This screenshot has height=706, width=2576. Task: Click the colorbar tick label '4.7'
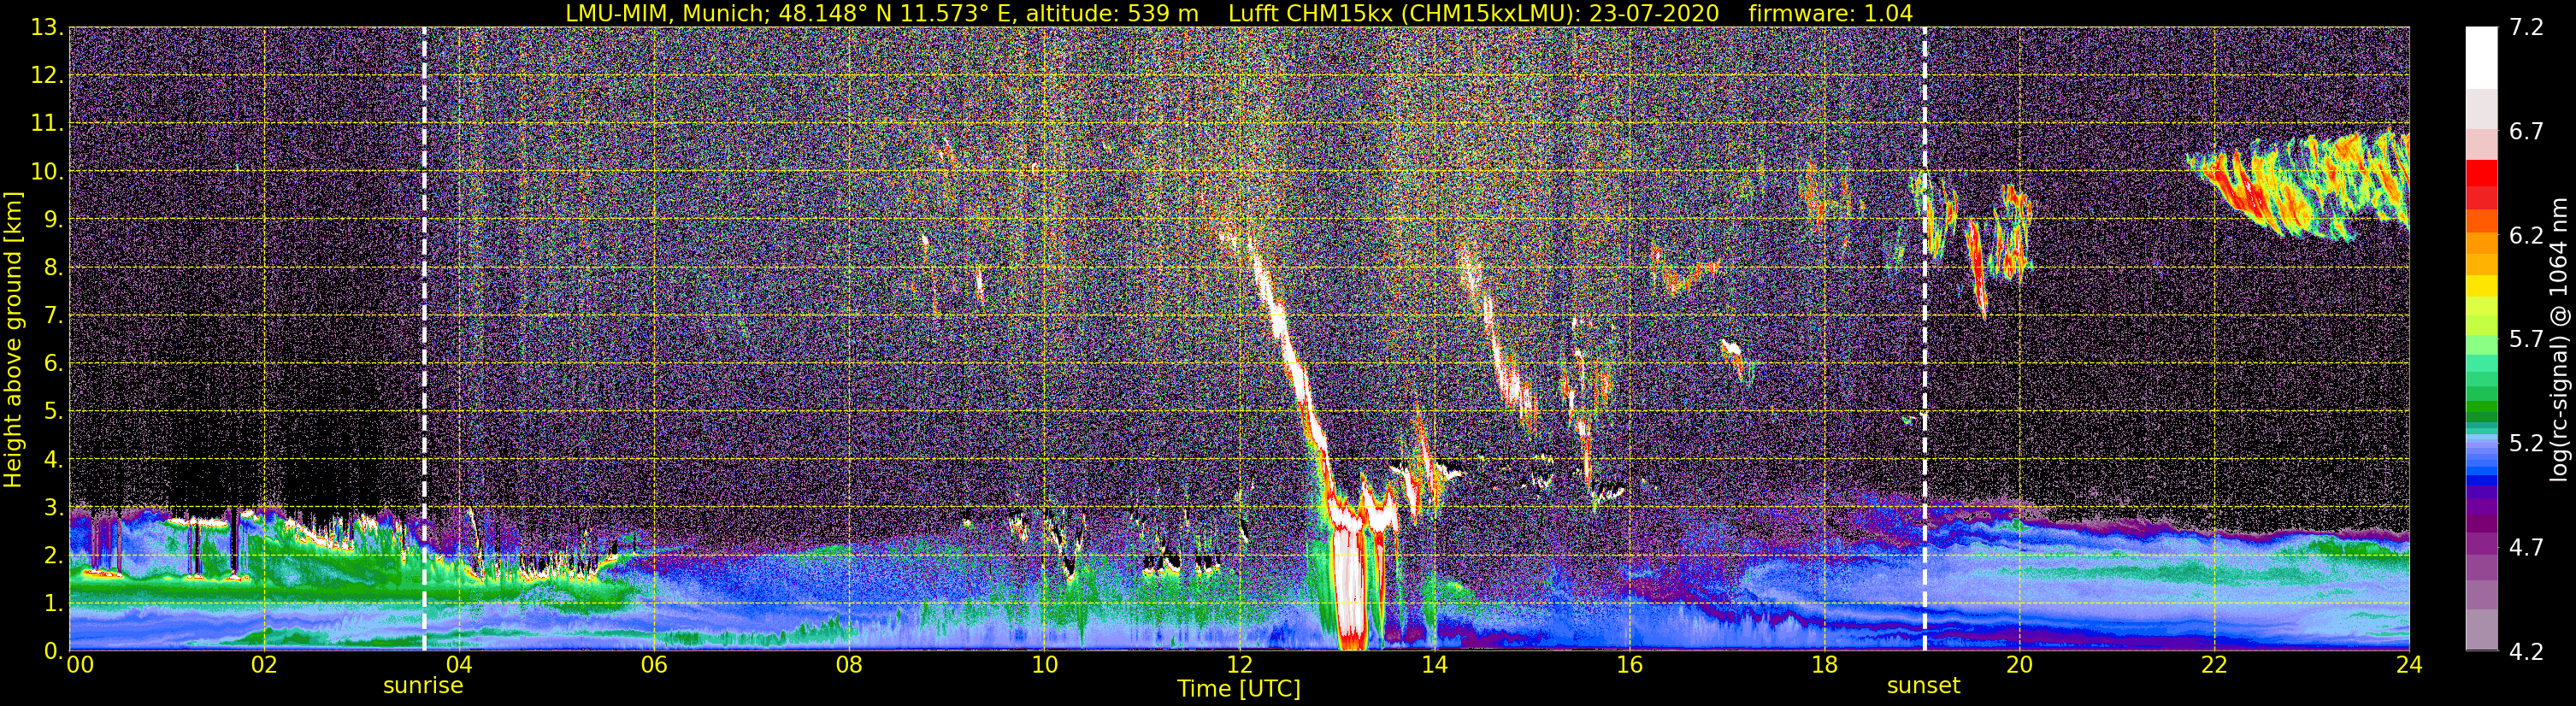pos(2526,547)
